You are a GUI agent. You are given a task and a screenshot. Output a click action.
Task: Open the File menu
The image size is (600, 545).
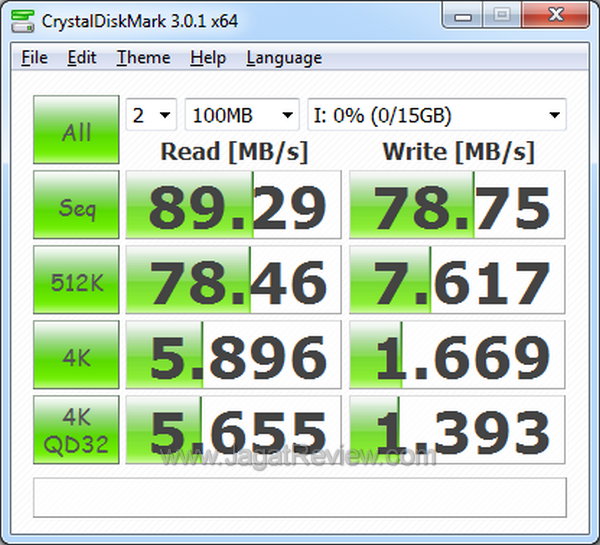tap(34, 58)
